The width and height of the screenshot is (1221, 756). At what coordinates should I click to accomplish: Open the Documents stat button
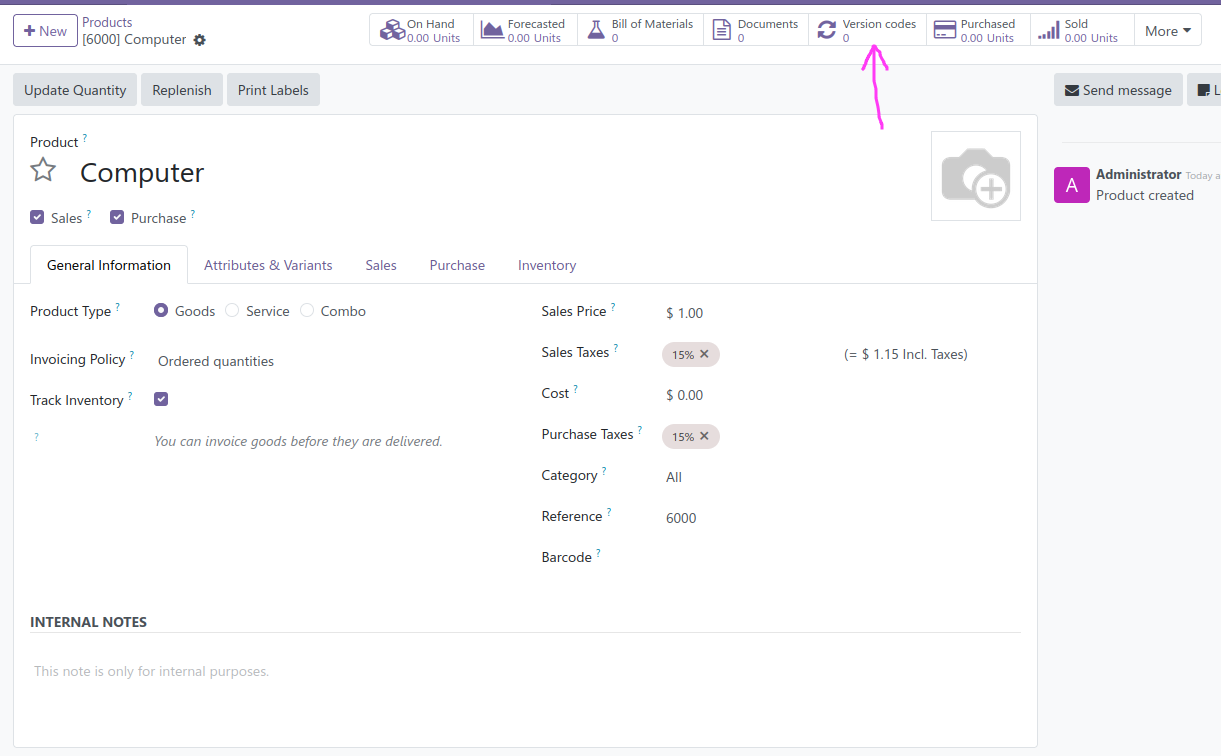[x=755, y=30]
